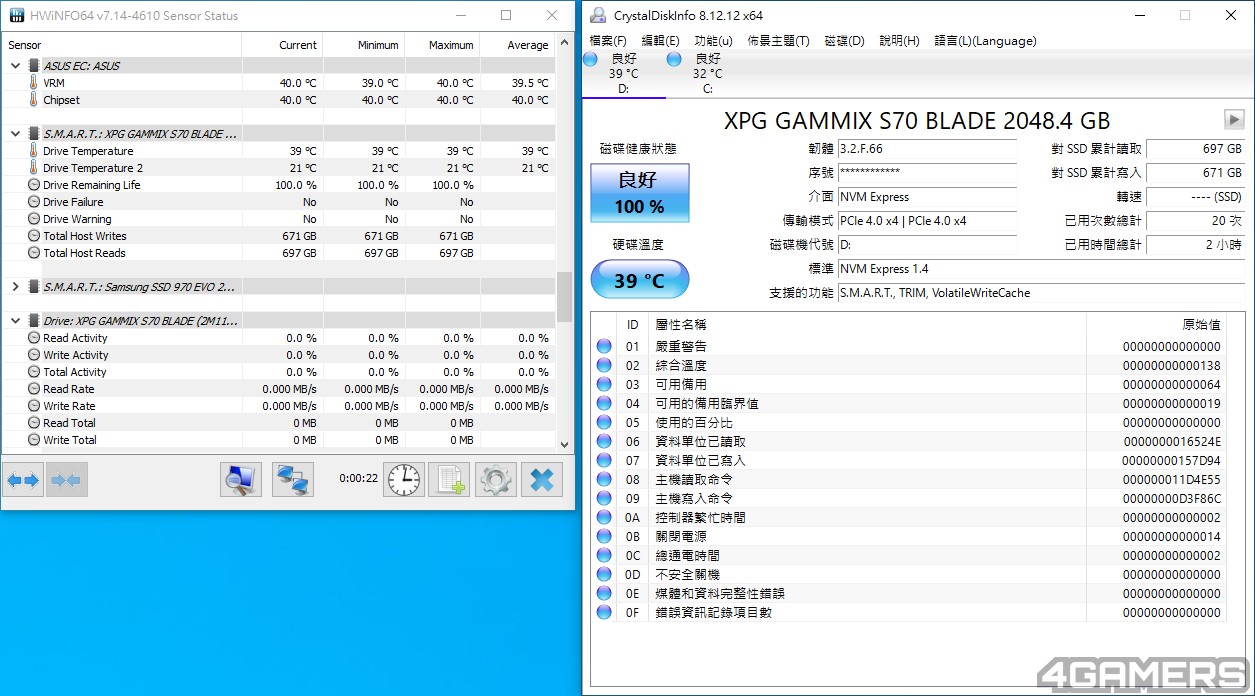Click the interface field showing NVM Express
This screenshot has height=696, width=1255.
coord(927,197)
